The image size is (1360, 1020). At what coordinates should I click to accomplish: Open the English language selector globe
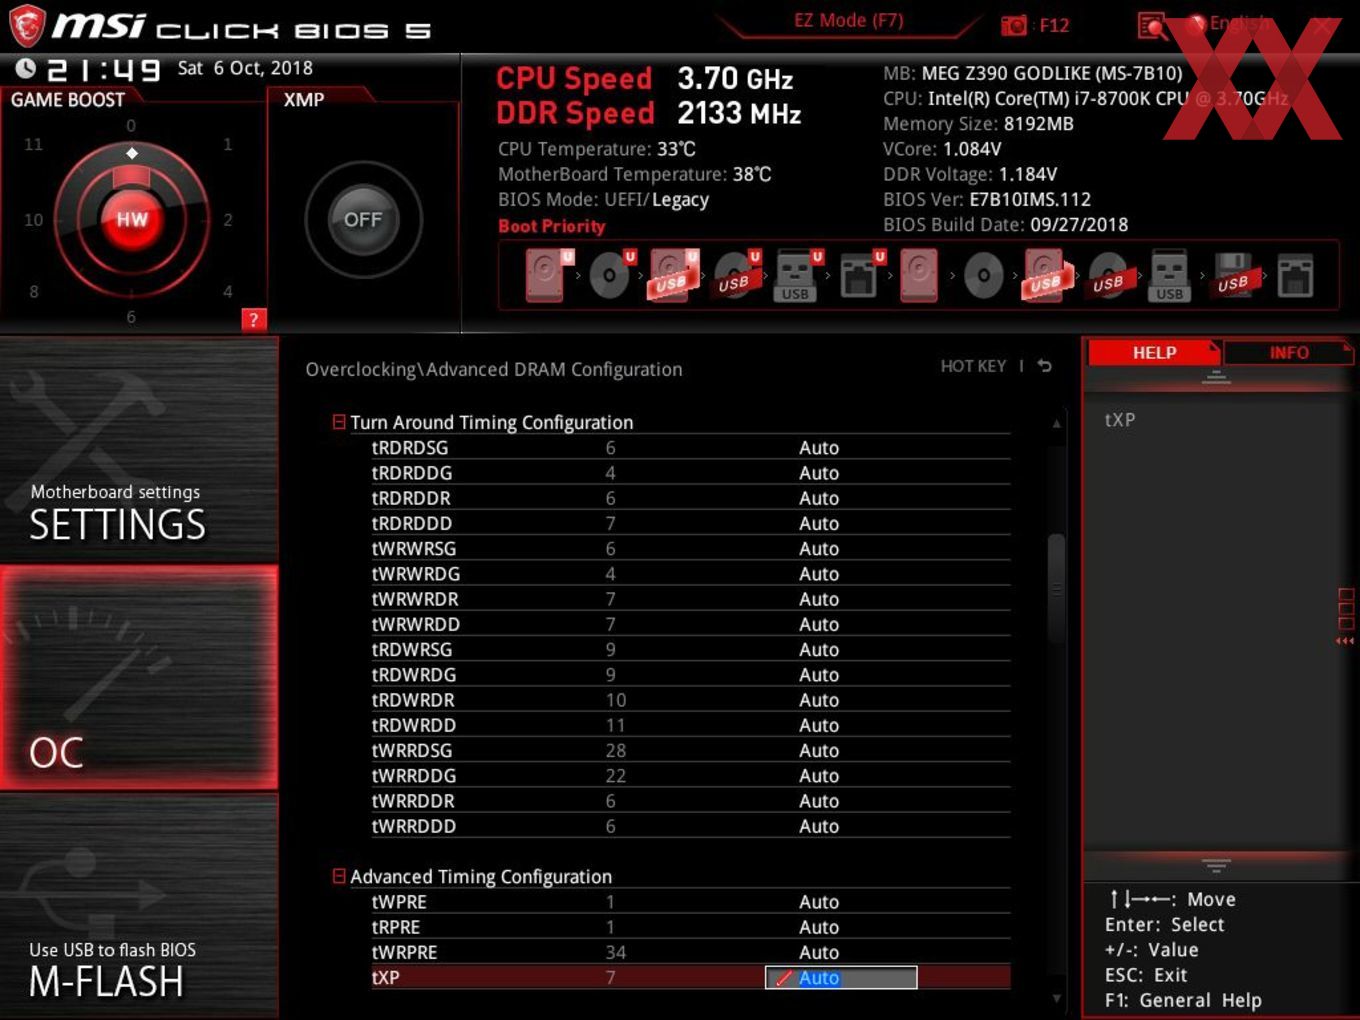point(1196,23)
